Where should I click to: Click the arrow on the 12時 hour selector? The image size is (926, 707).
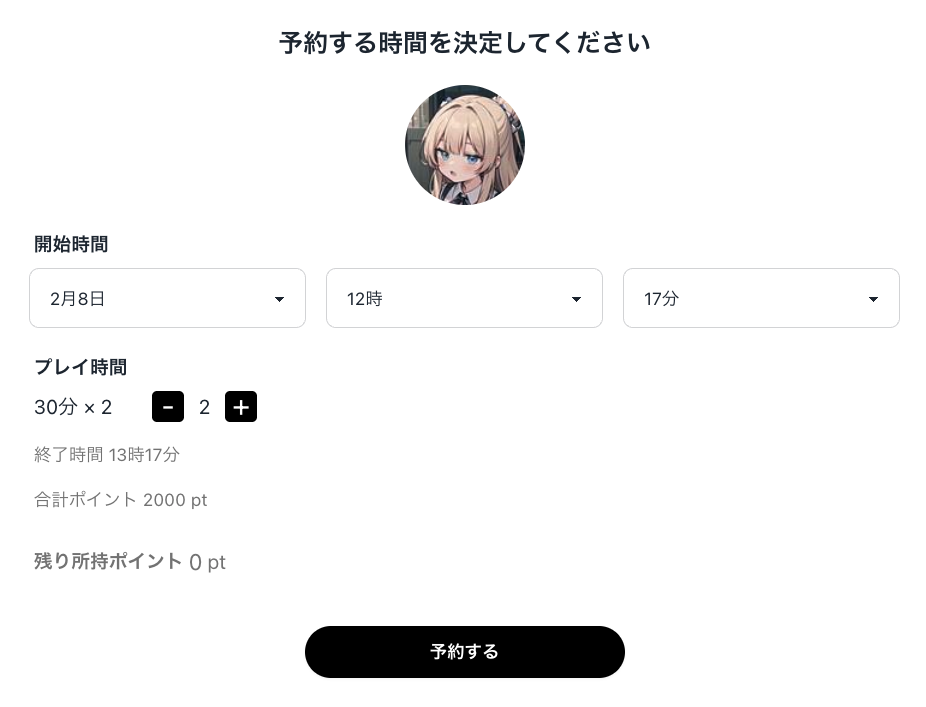pyautogui.click(x=576, y=299)
